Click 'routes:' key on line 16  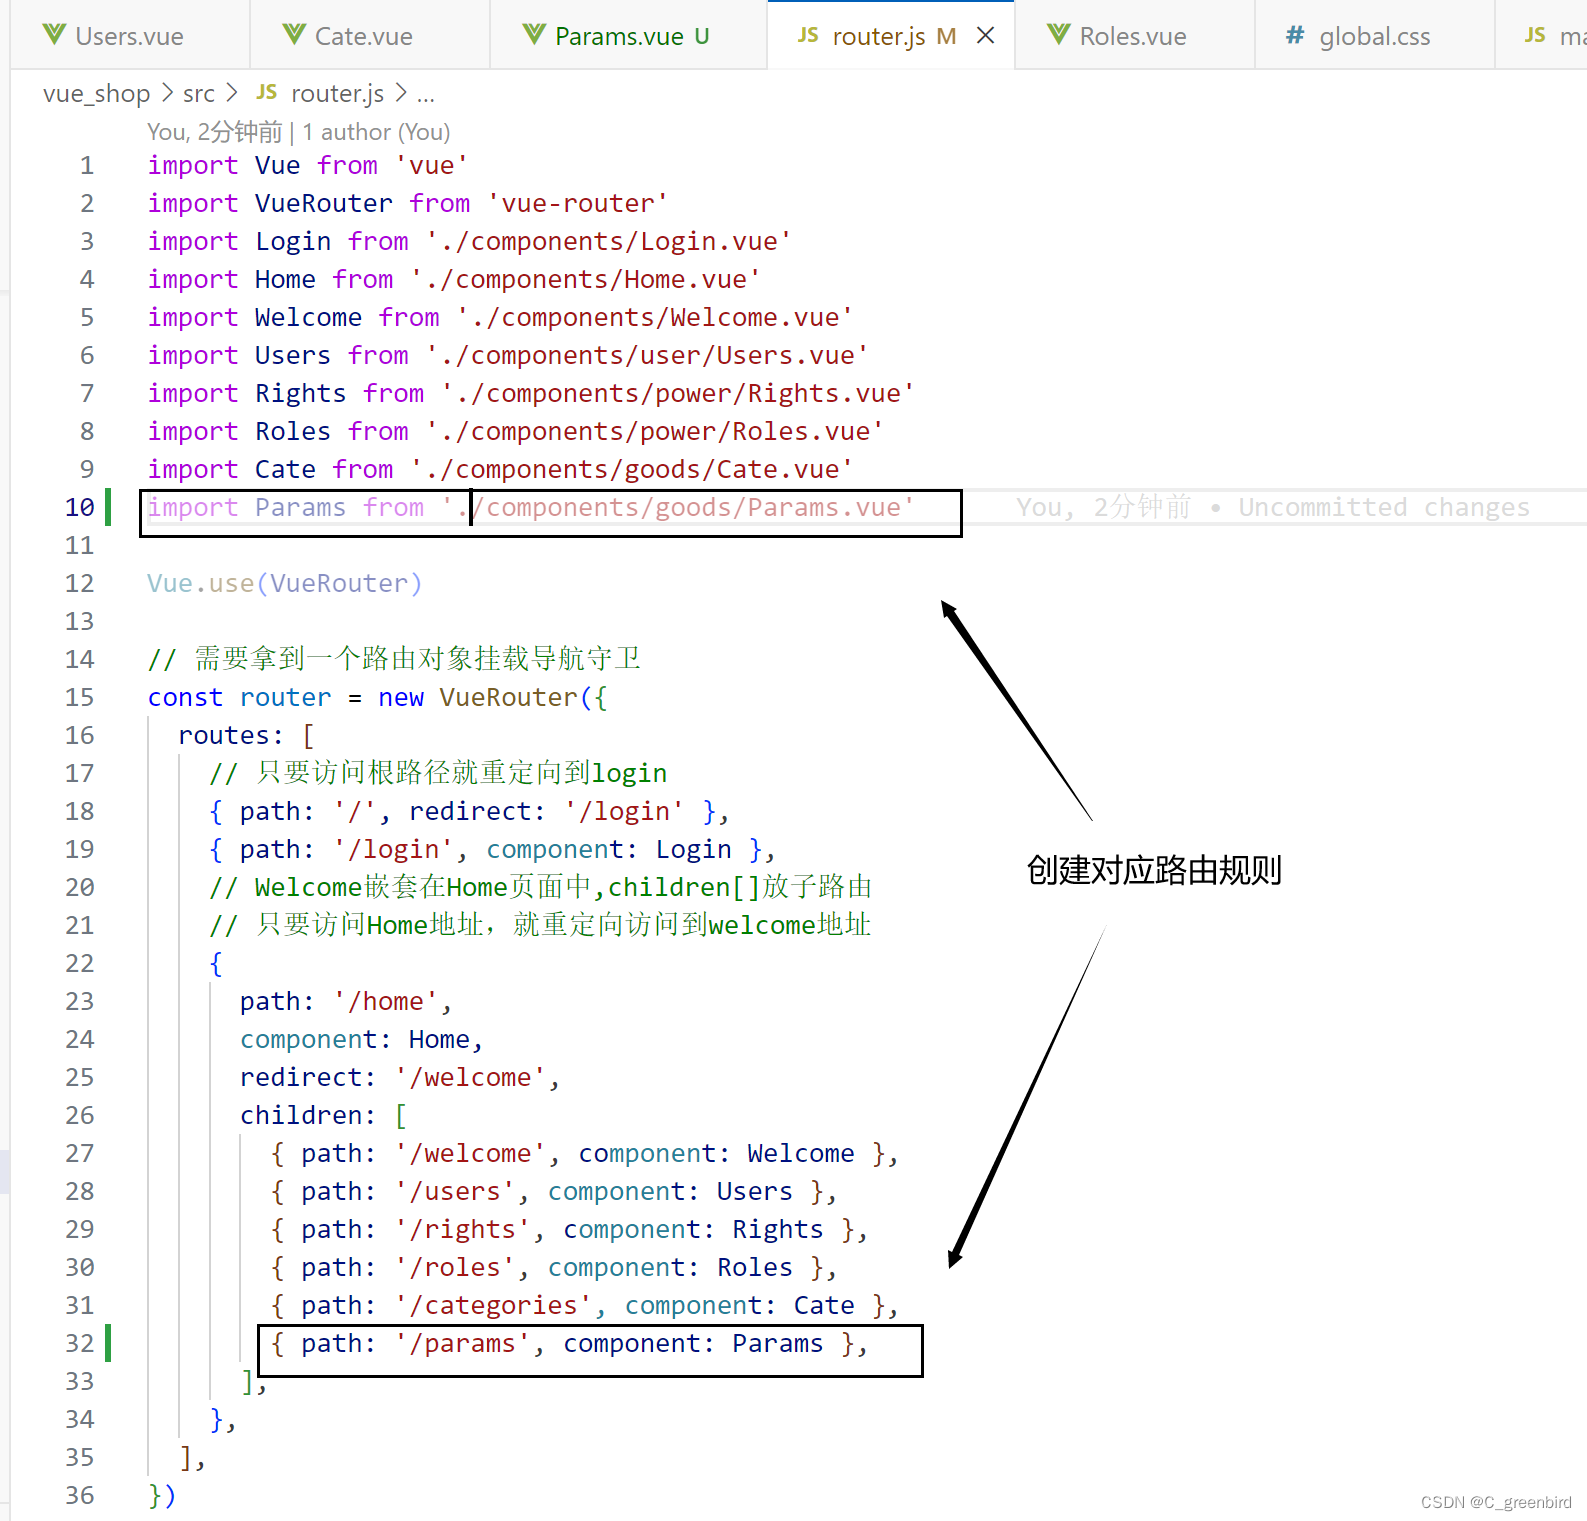click(231, 735)
